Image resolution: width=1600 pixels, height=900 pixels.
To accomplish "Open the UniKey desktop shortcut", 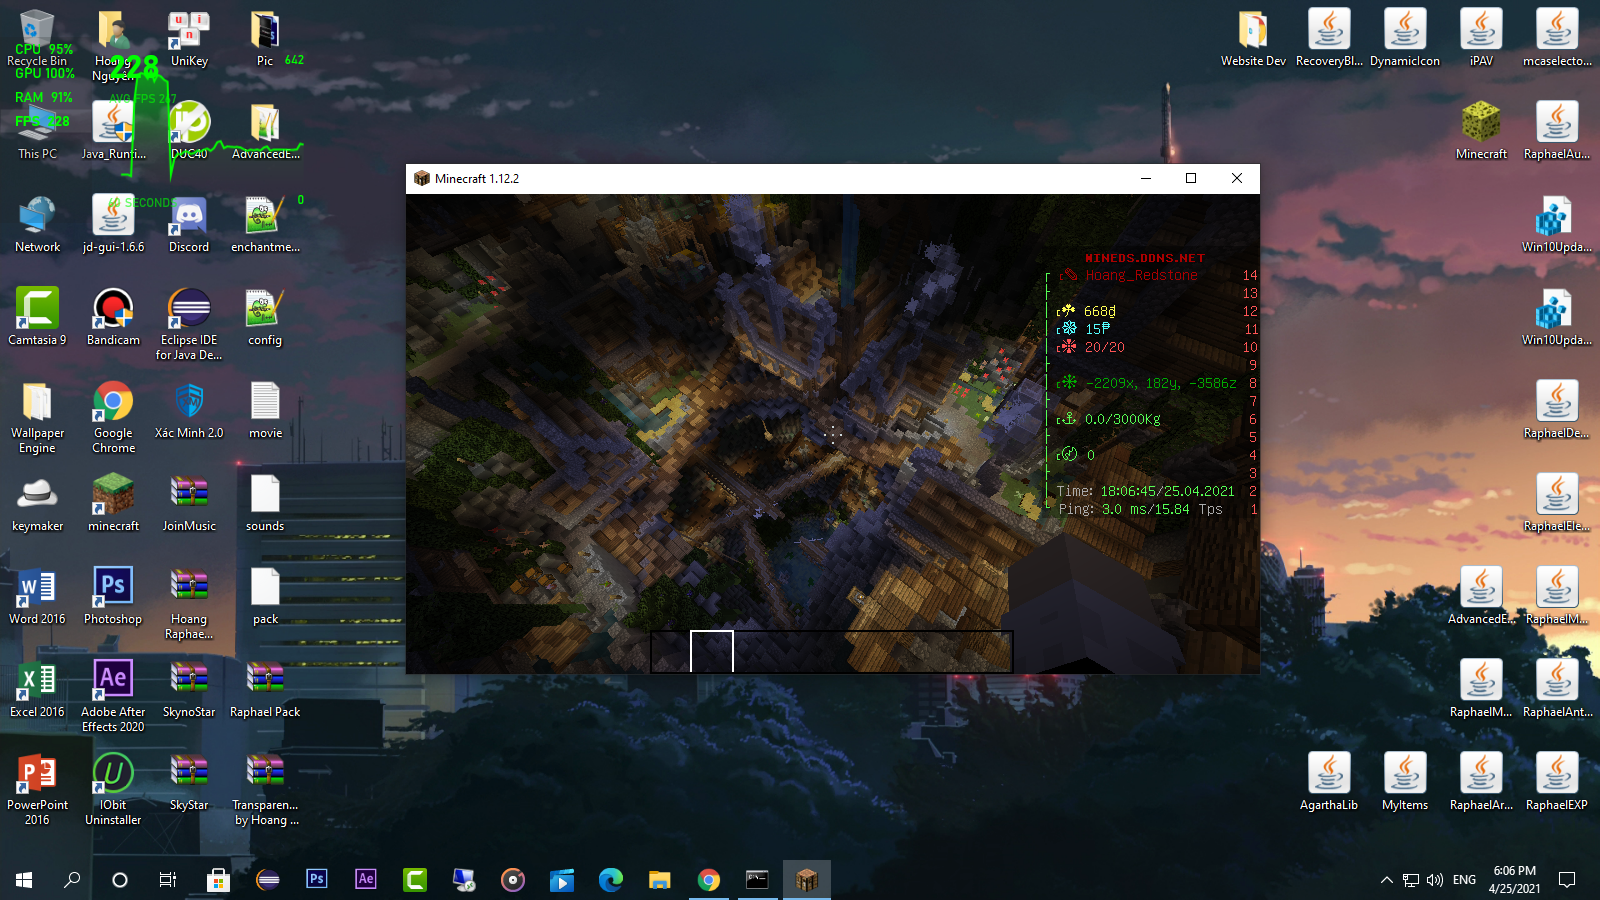I will point(189,40).
